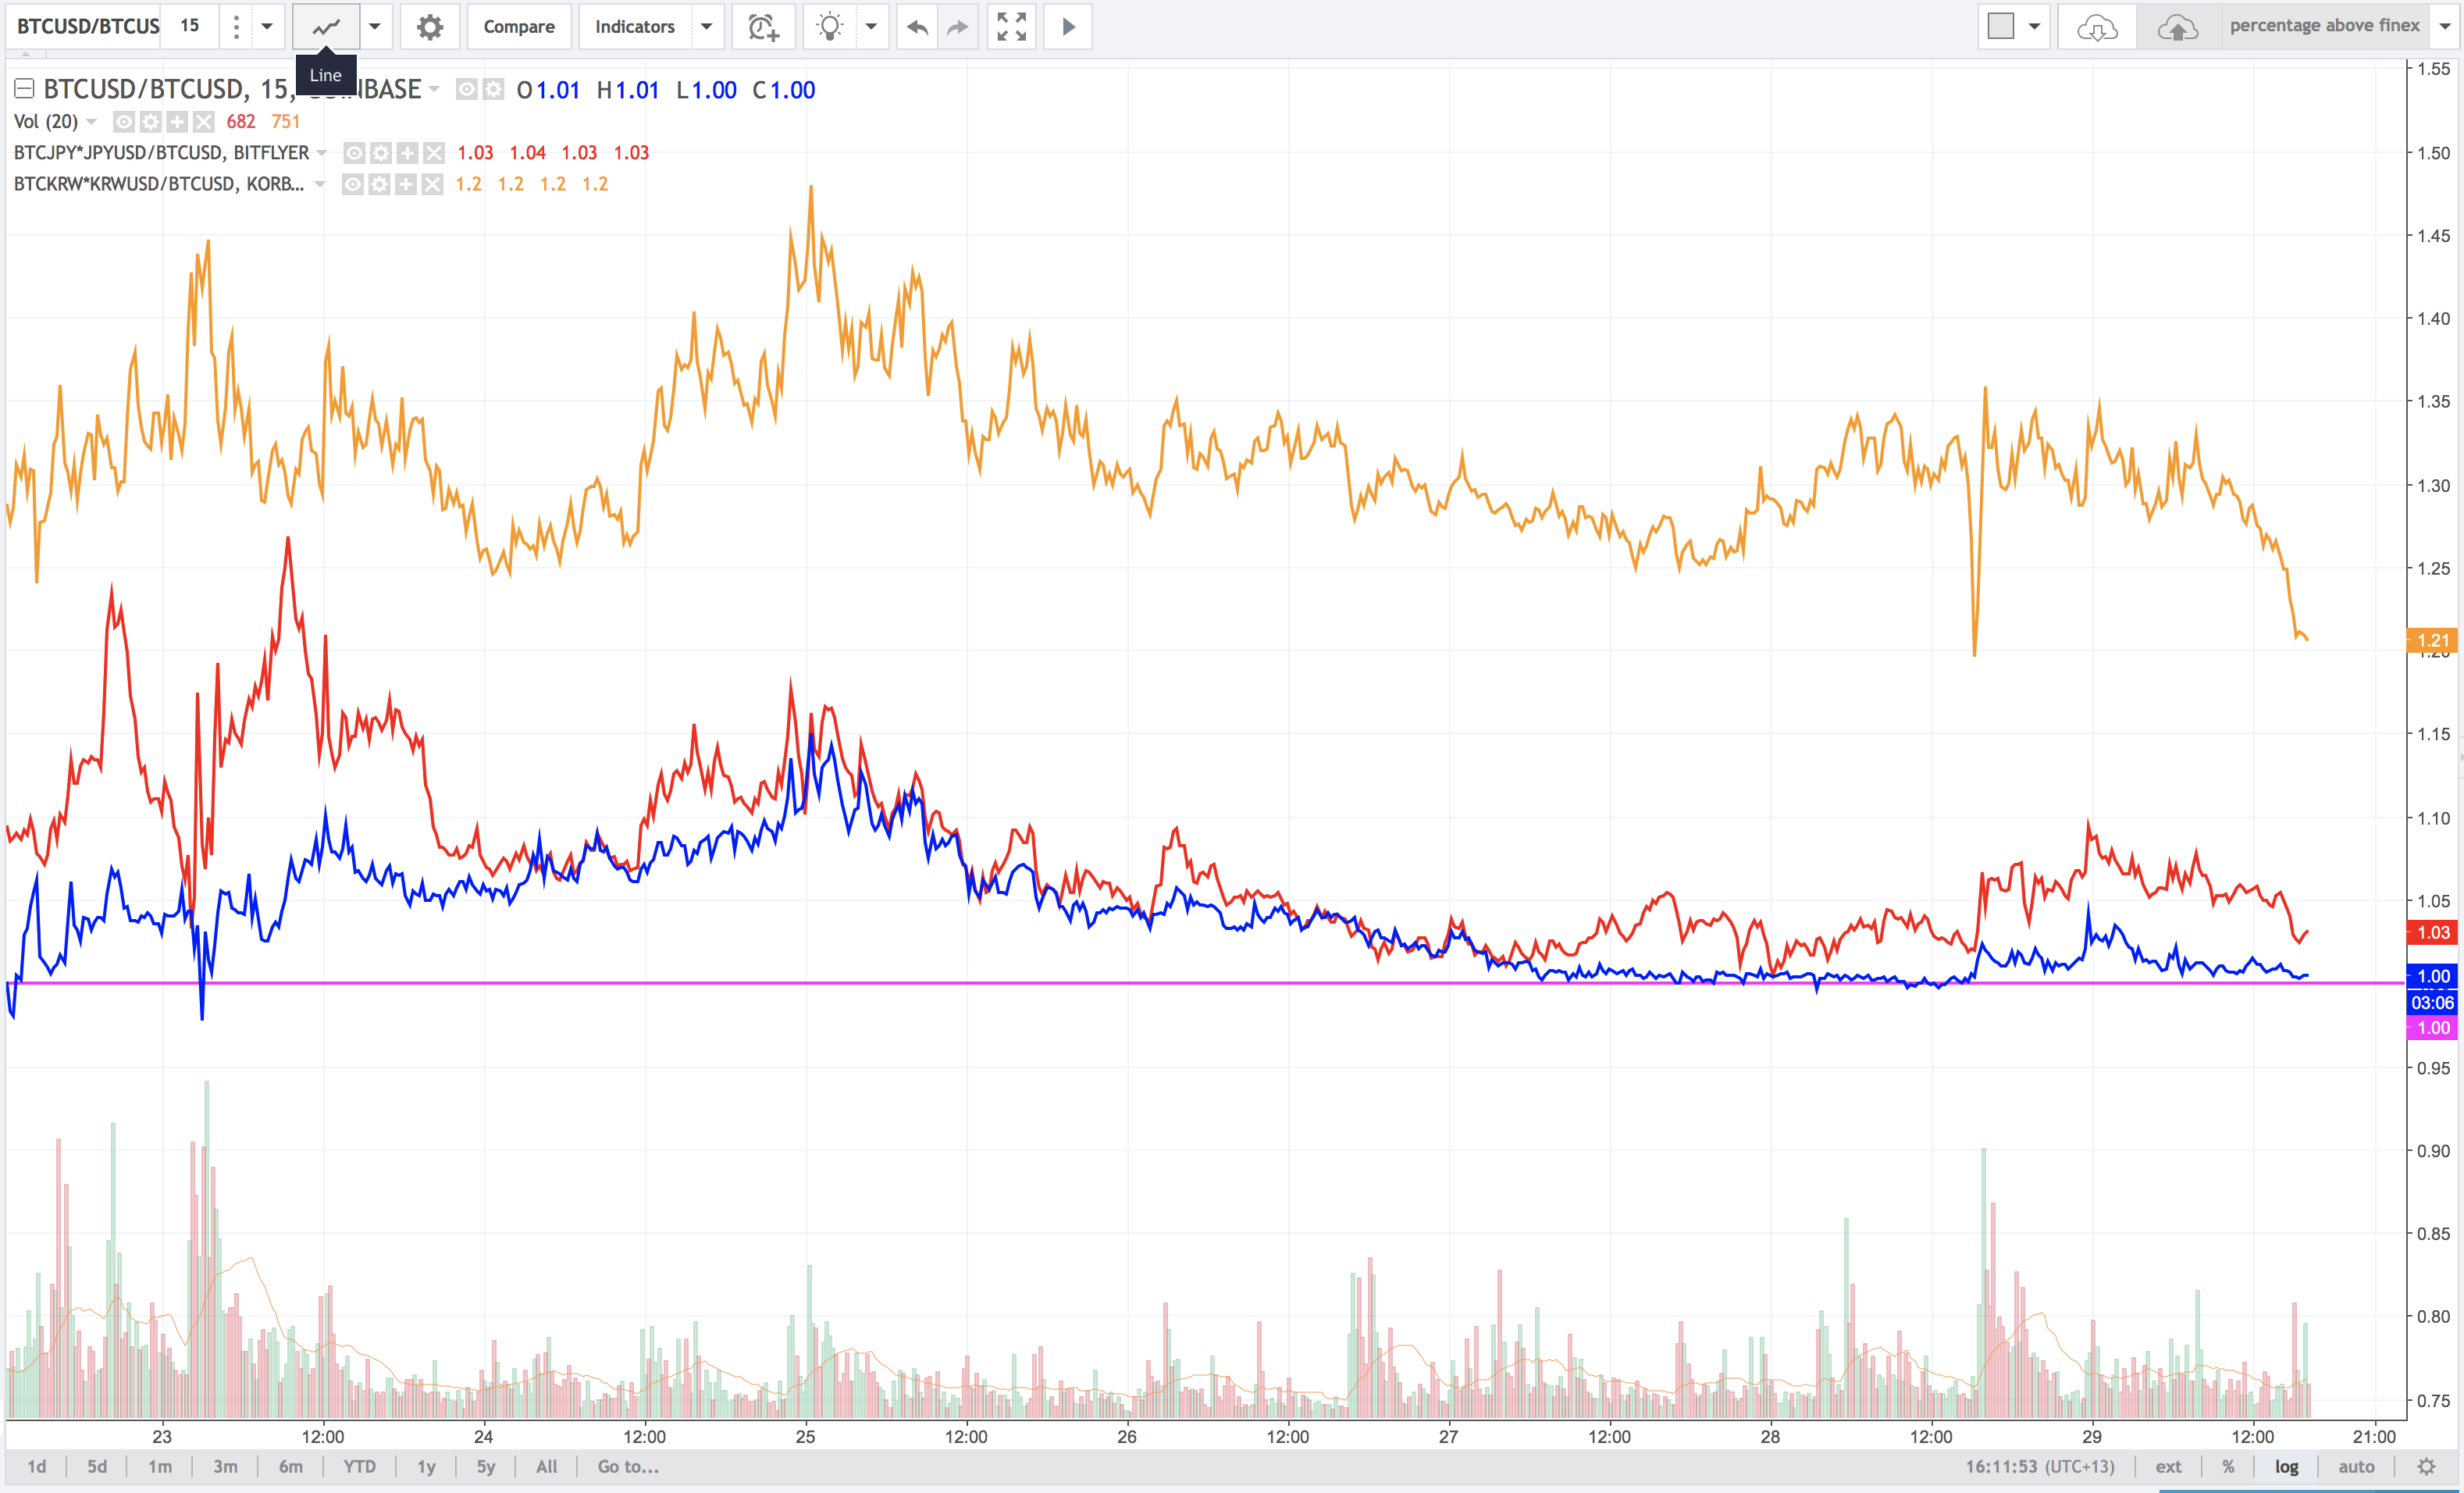2464x1493 pixels.
Task: Enter fullscreen mode icon
Action: click(x=1011, y=27)
